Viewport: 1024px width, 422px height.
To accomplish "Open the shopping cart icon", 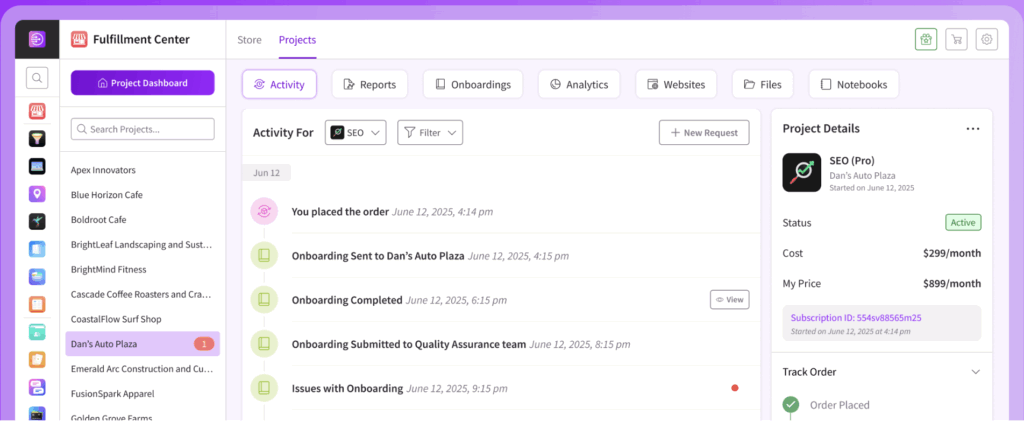I will (956, 39).
